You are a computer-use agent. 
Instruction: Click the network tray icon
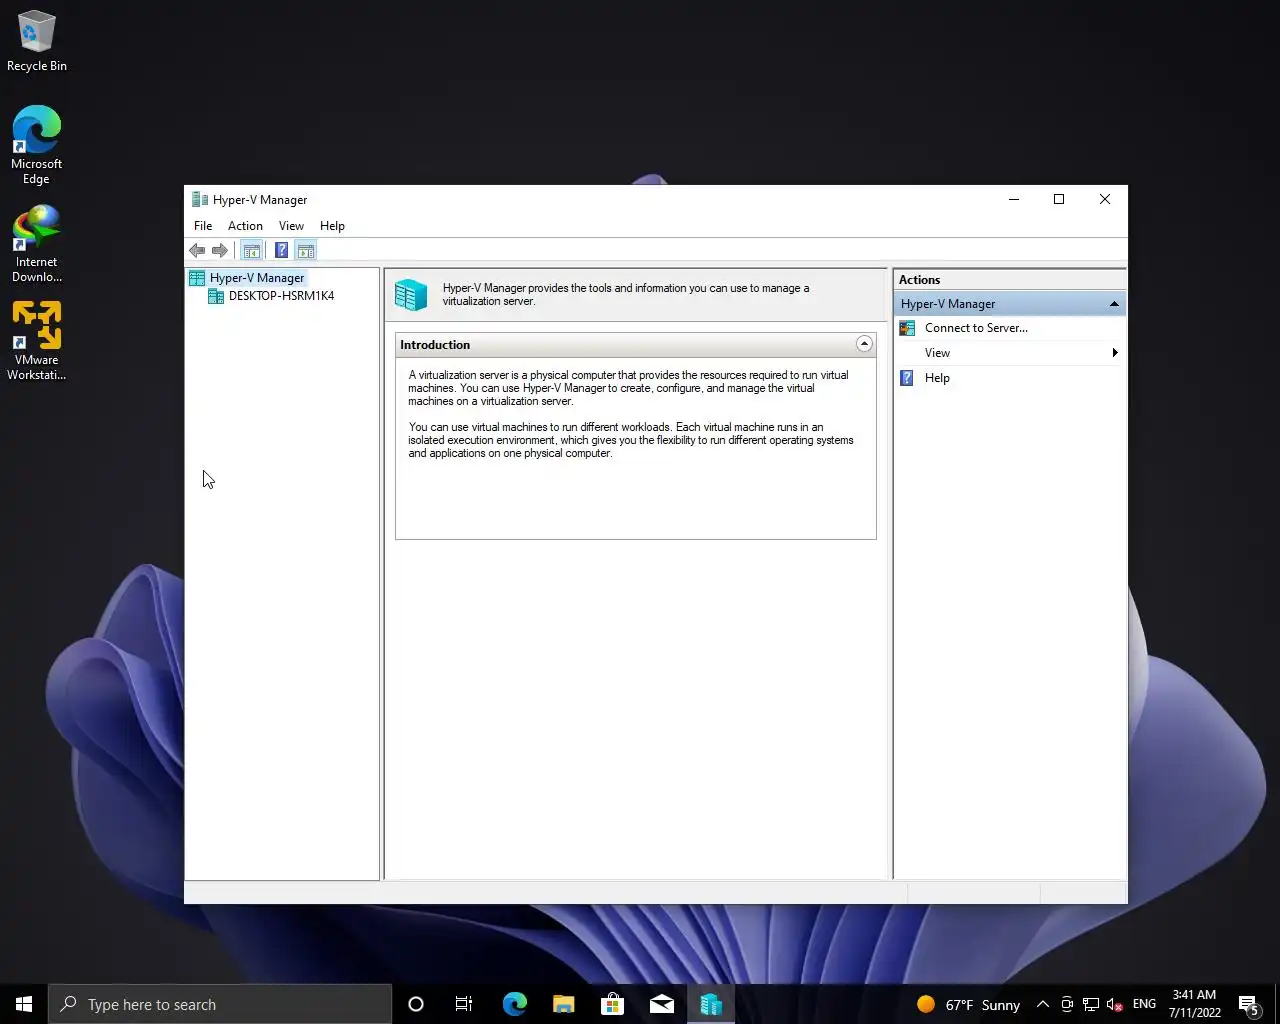1091,1004
